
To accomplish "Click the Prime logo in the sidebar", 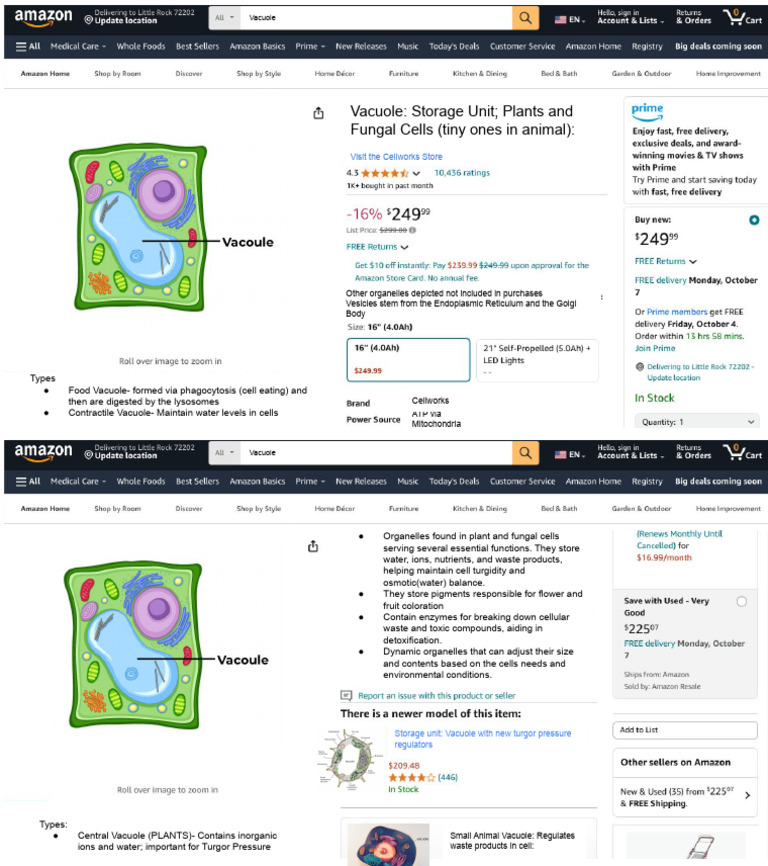I will (x=648, y=112).
